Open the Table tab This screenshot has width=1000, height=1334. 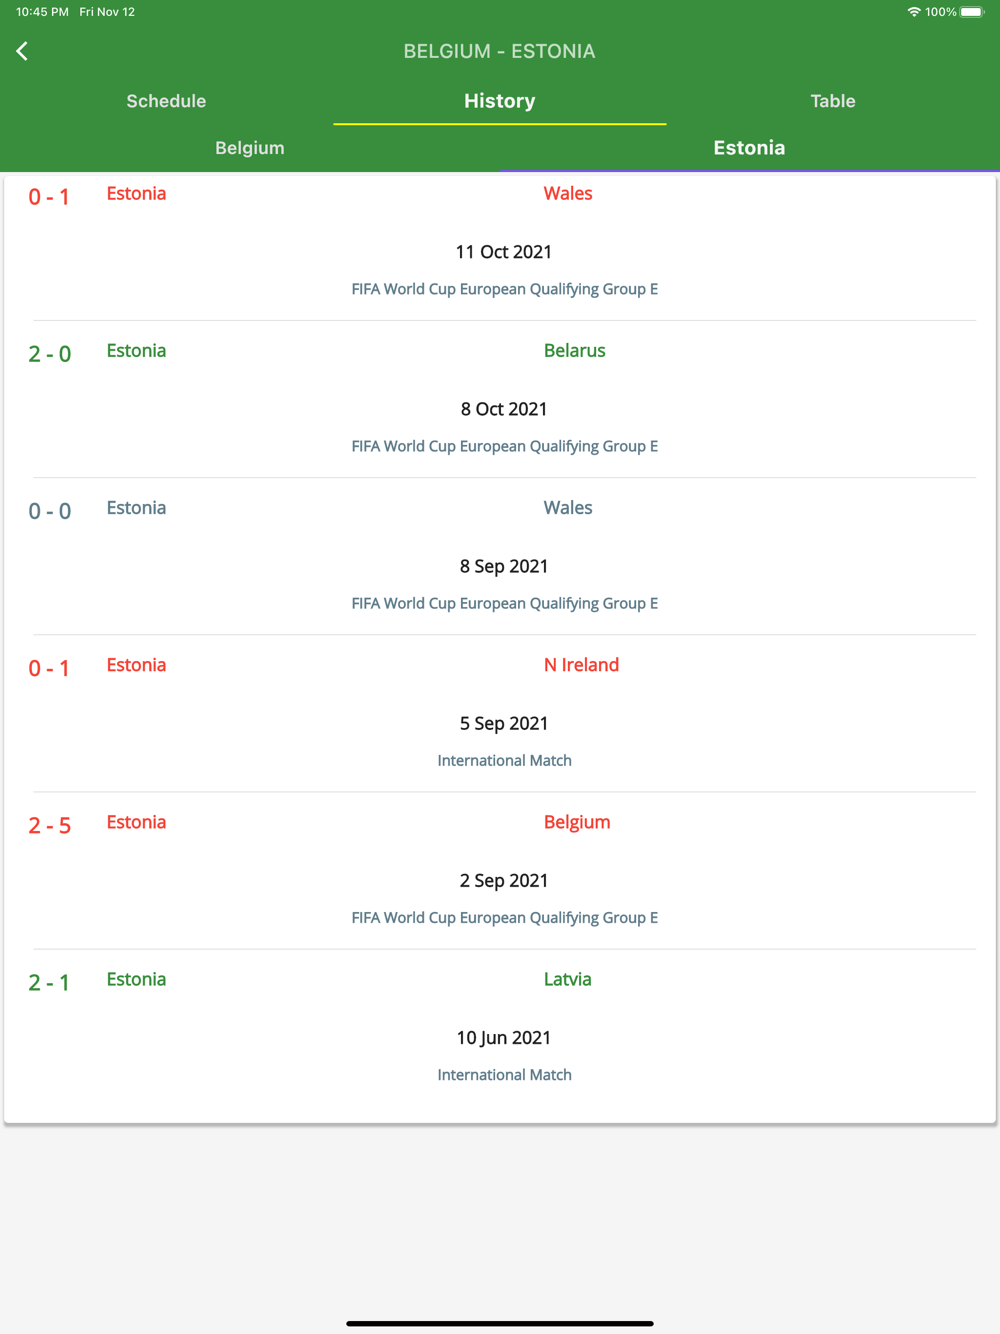[833, 101]
